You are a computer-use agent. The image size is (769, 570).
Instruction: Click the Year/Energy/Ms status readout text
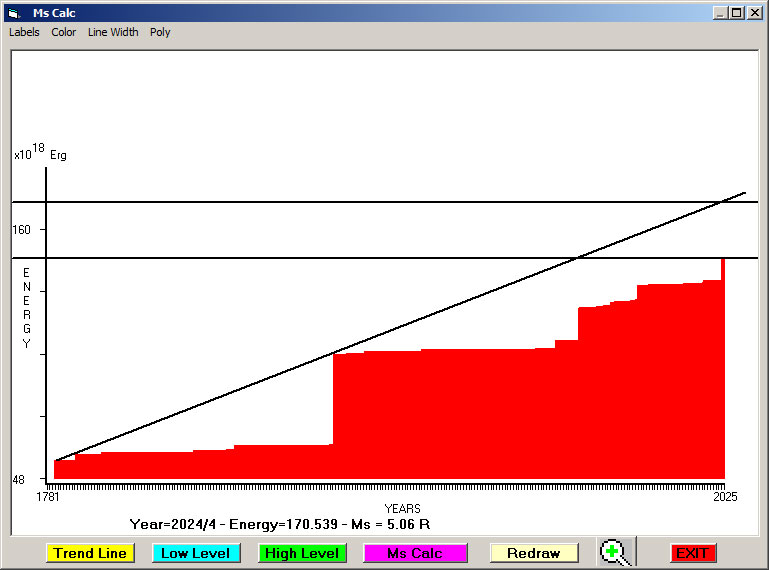pyautogui.click(x=280, y=524)
